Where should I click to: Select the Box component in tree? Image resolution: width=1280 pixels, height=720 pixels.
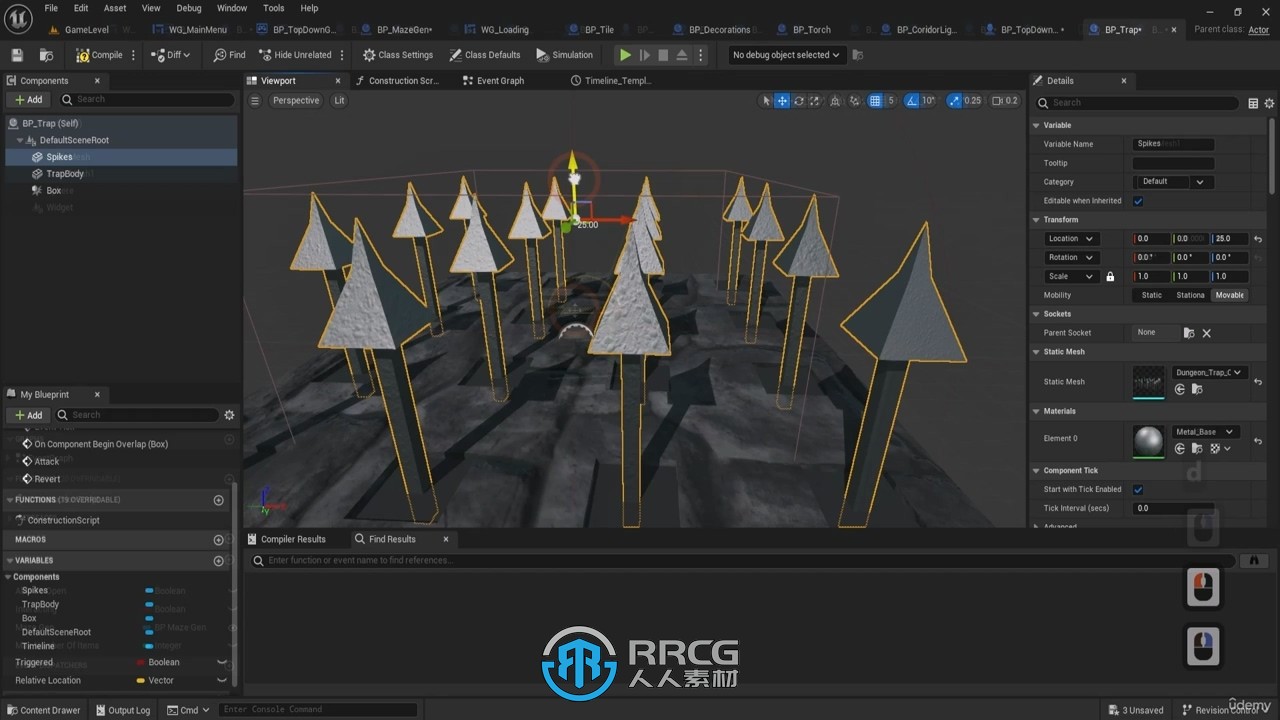tap(120, 190)
